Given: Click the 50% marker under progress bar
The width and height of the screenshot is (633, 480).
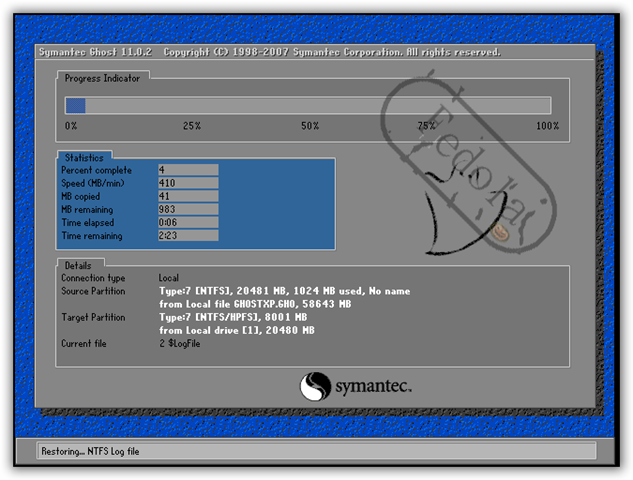Looking at the screenshot, I should [x=310, y=126].
